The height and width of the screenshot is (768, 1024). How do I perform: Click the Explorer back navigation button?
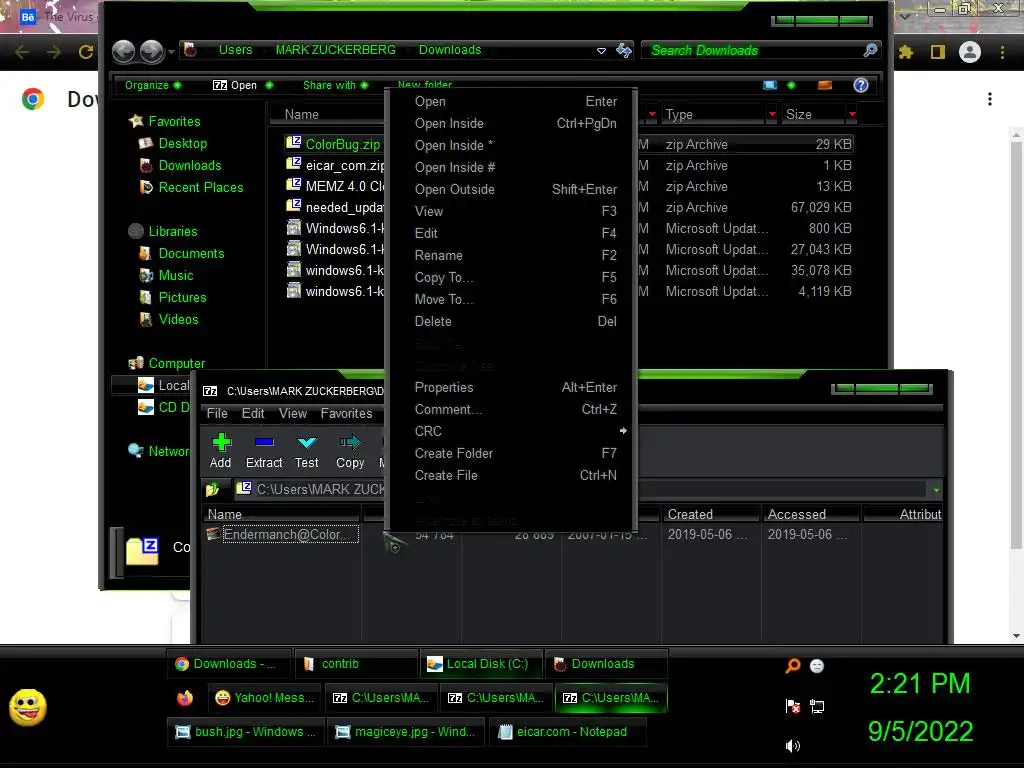pyautogui.click(x=123, y=51)
